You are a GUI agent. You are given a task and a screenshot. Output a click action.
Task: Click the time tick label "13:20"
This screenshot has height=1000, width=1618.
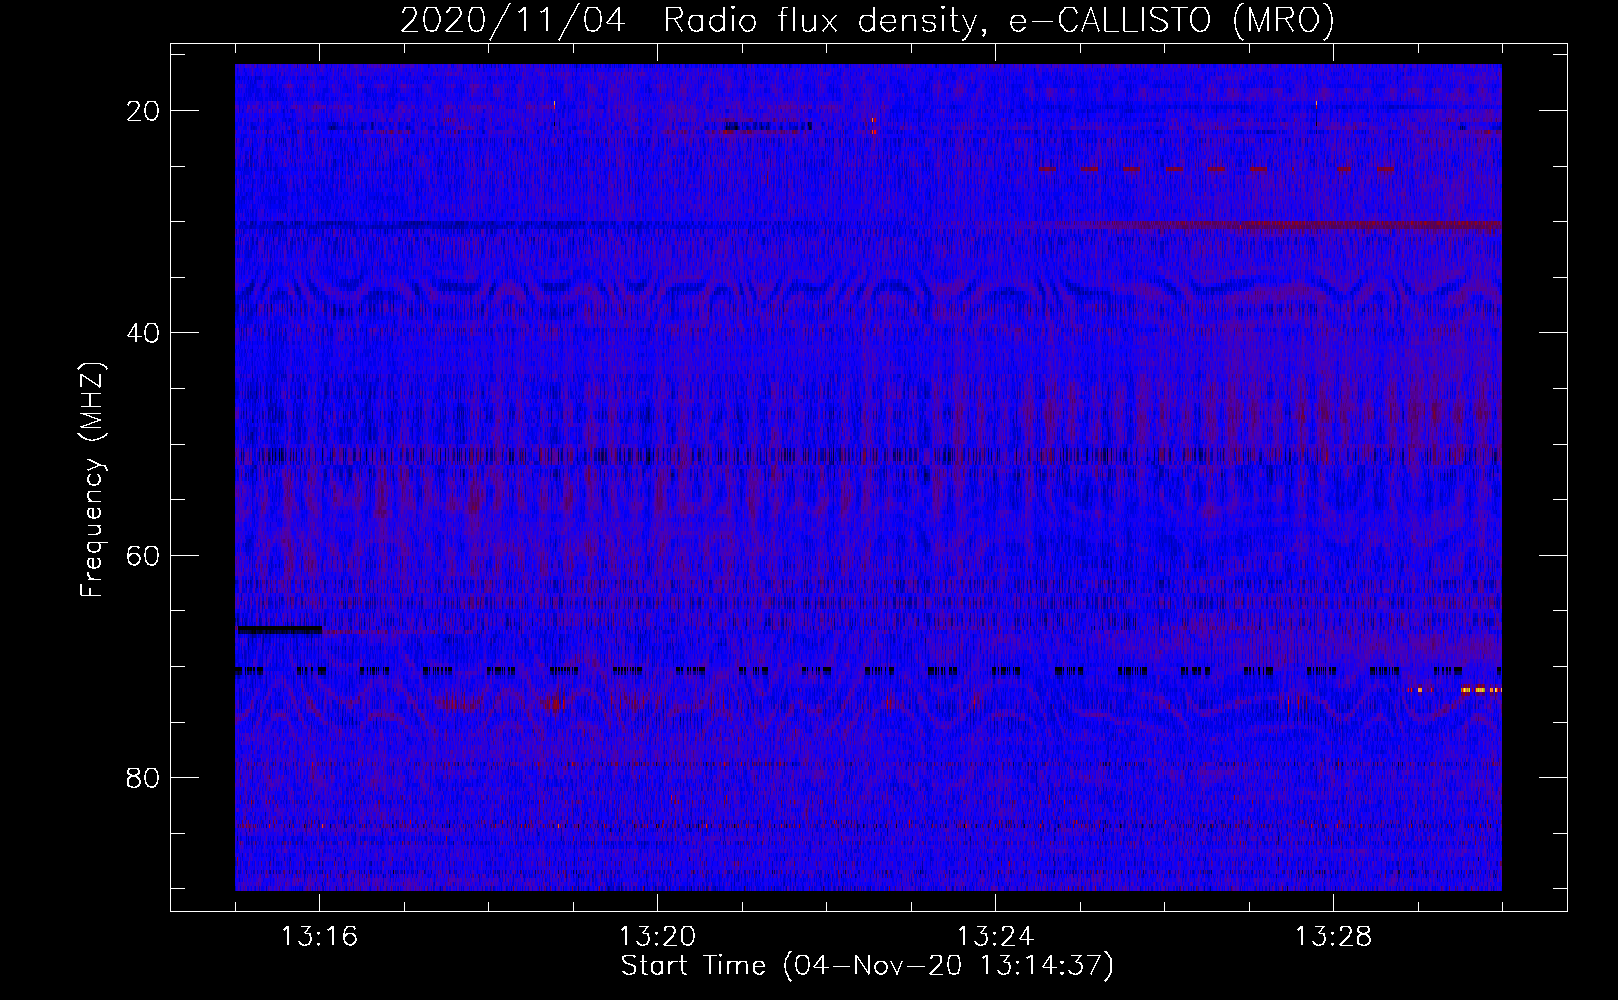pyautogui.click(x=657, y=937)
